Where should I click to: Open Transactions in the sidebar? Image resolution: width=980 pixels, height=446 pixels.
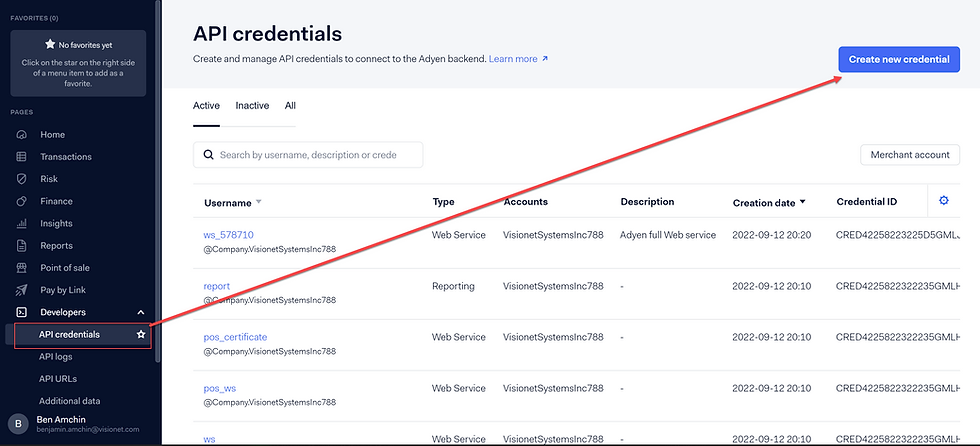click(66, 157)
